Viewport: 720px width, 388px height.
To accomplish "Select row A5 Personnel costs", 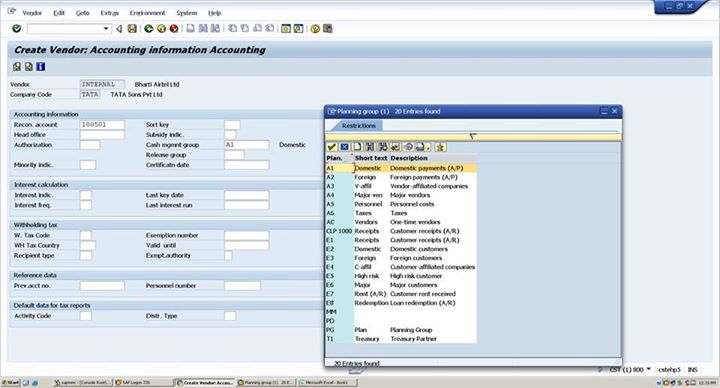I will (x=401, y=204).
